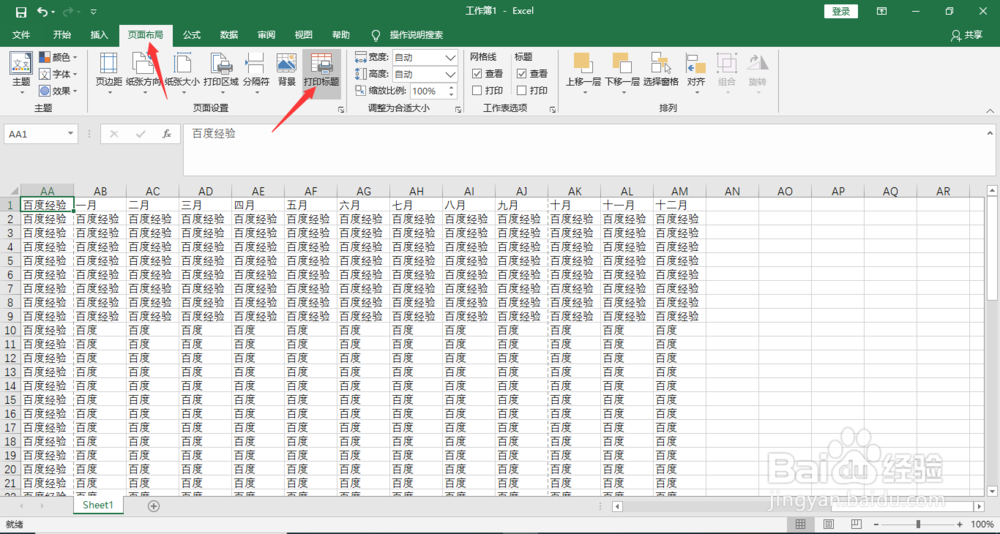Viewport: 1000px width, 534px height.
Task: Open the Quick Access Toolbar customize dropdown
Action: [x=94, y=11]
